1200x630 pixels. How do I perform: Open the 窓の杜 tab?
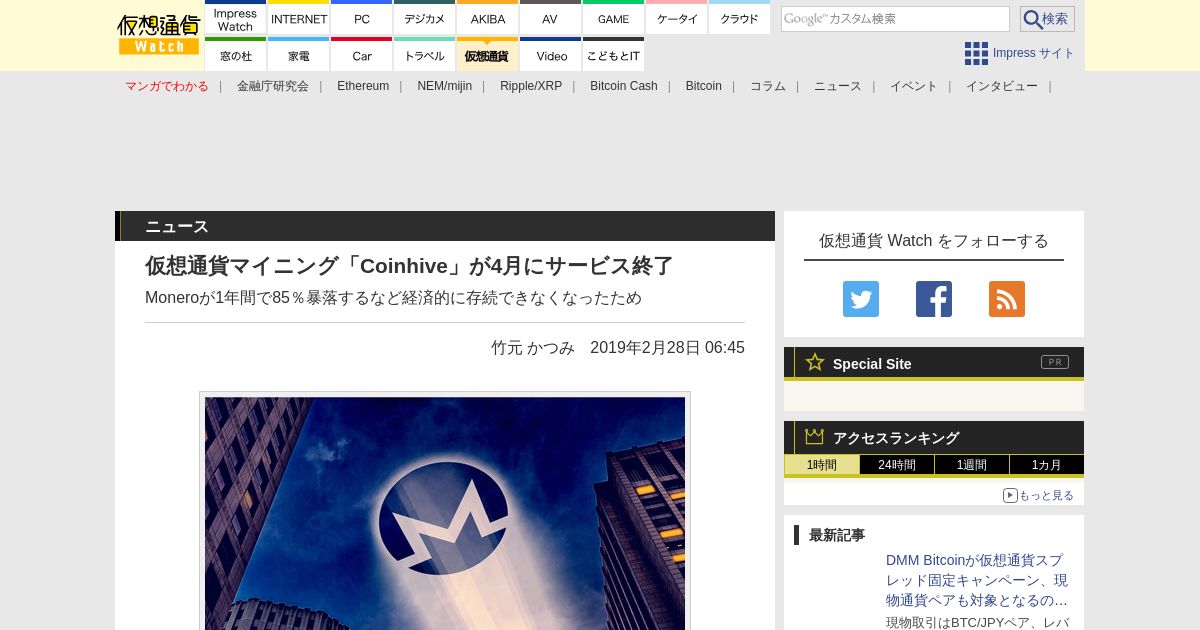235,55
